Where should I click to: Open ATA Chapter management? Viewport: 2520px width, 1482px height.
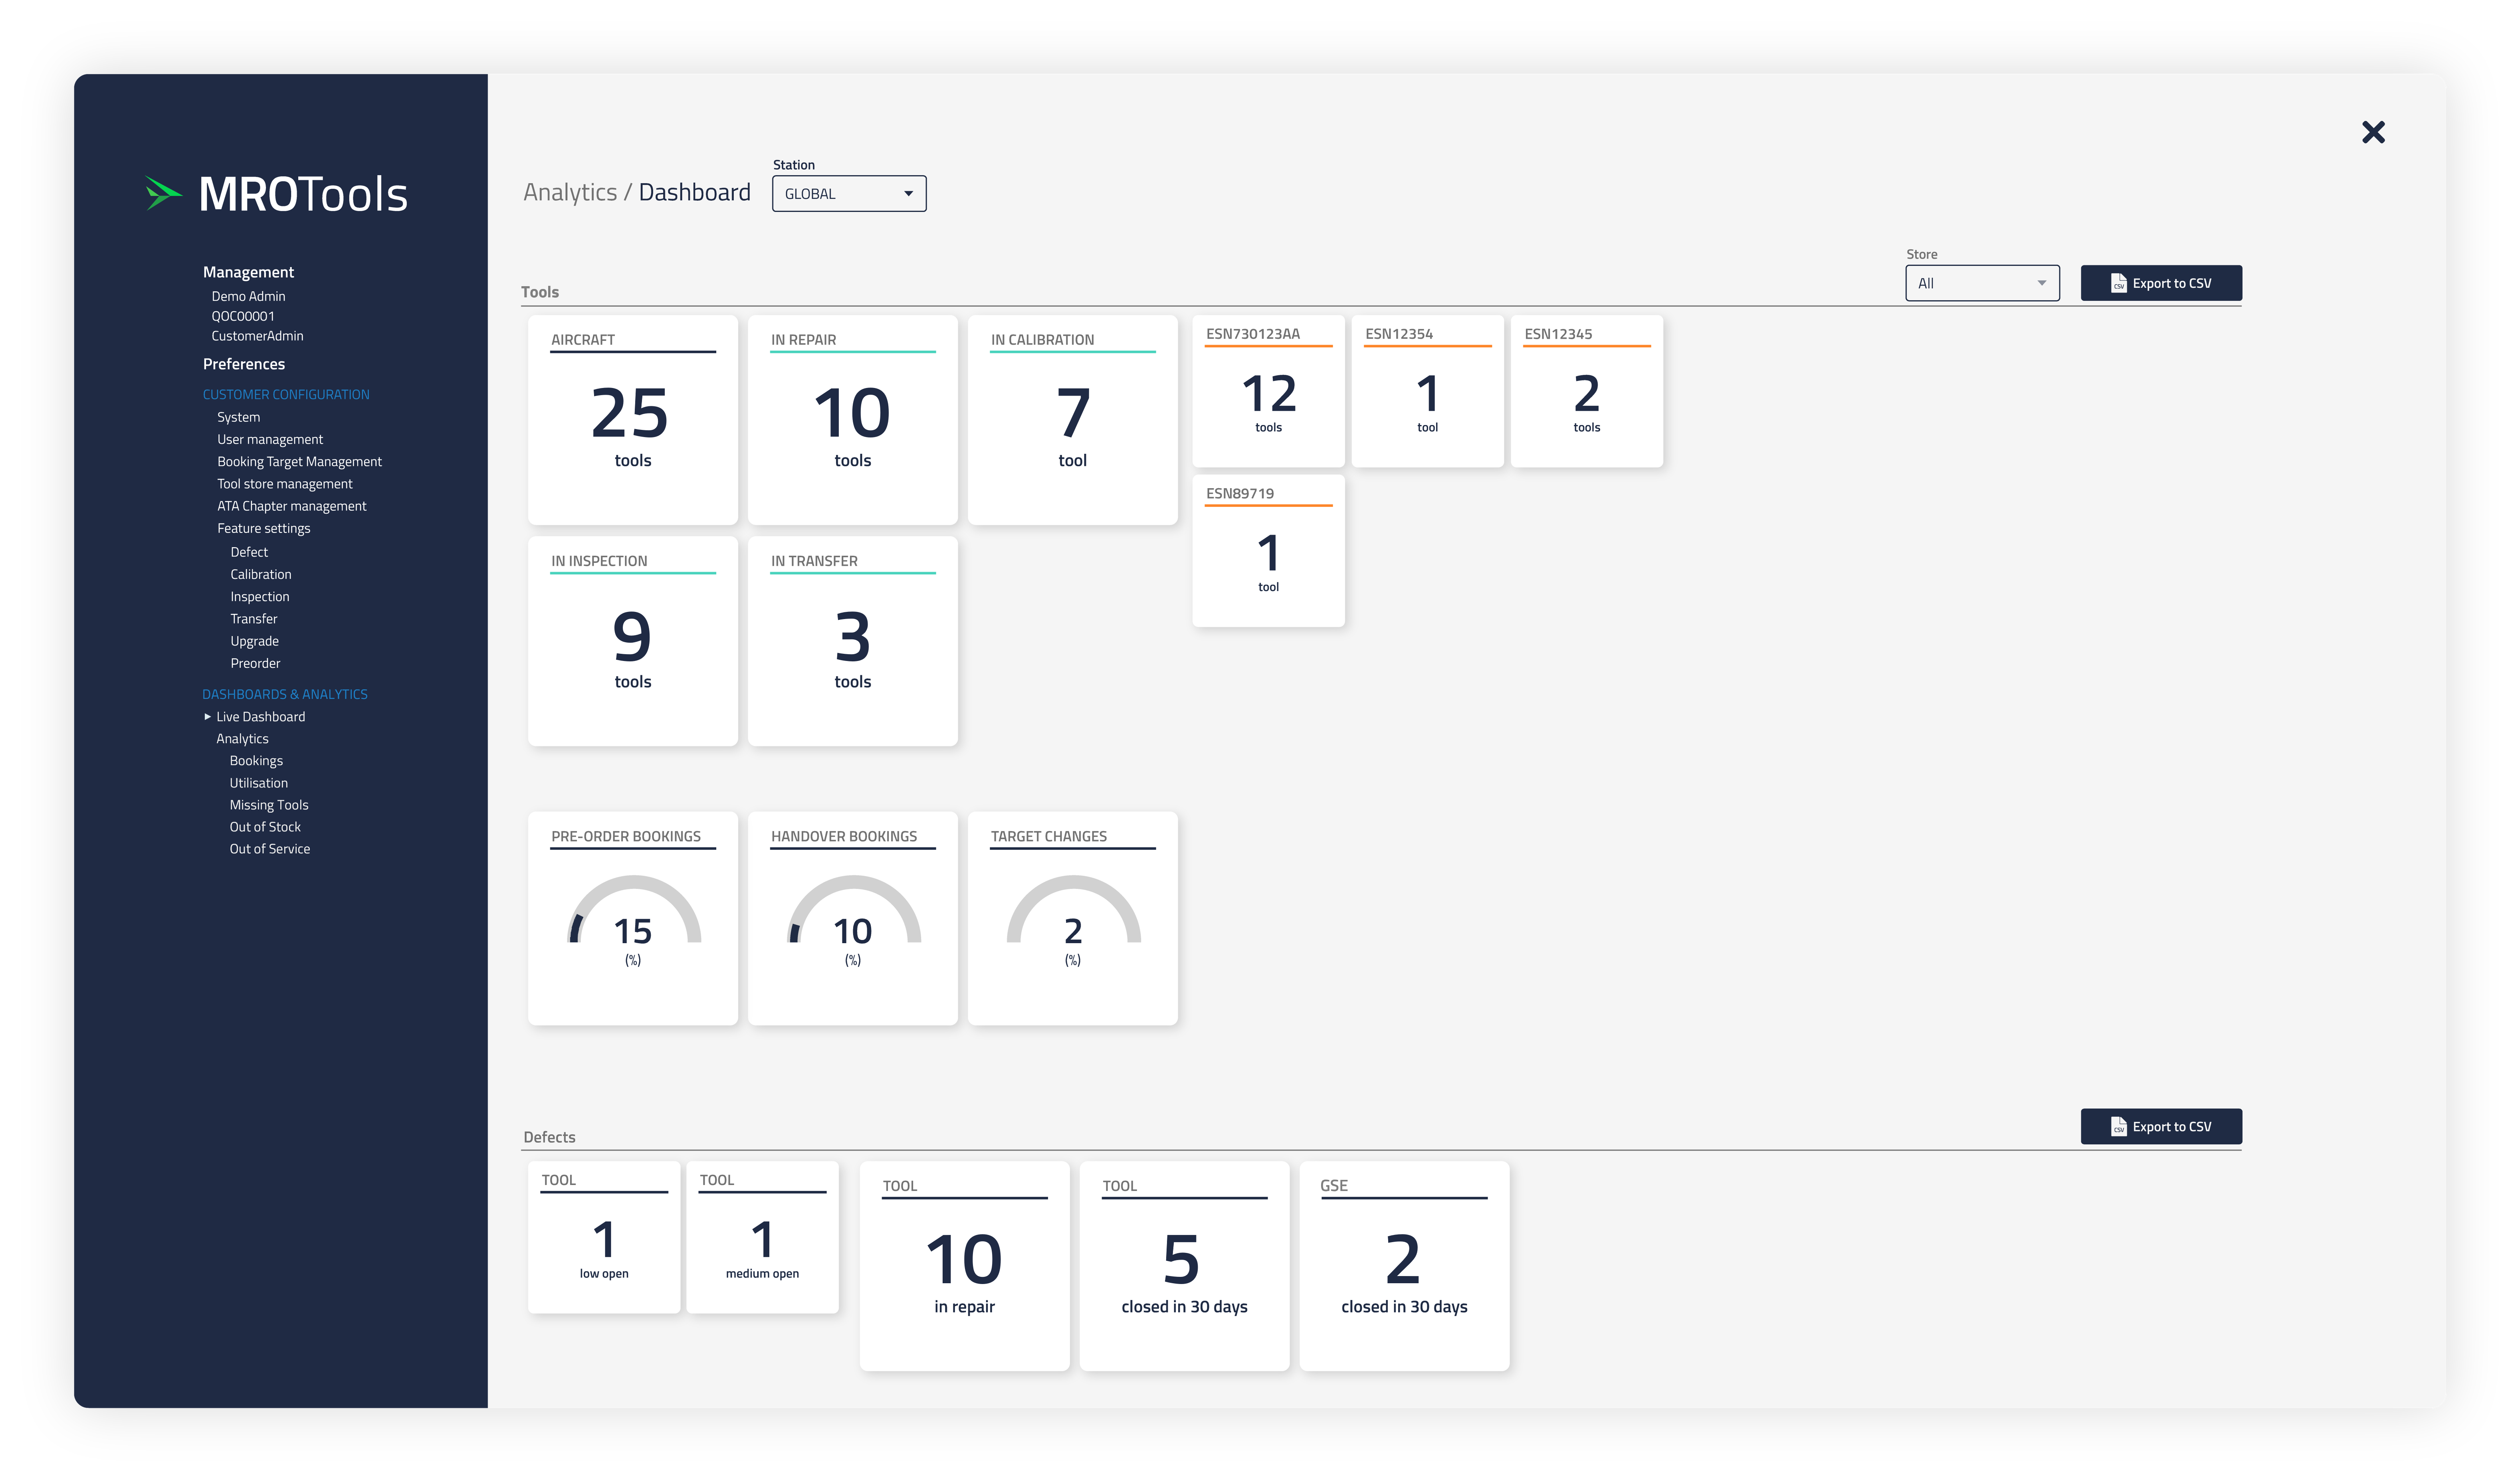tap(291, 506)
